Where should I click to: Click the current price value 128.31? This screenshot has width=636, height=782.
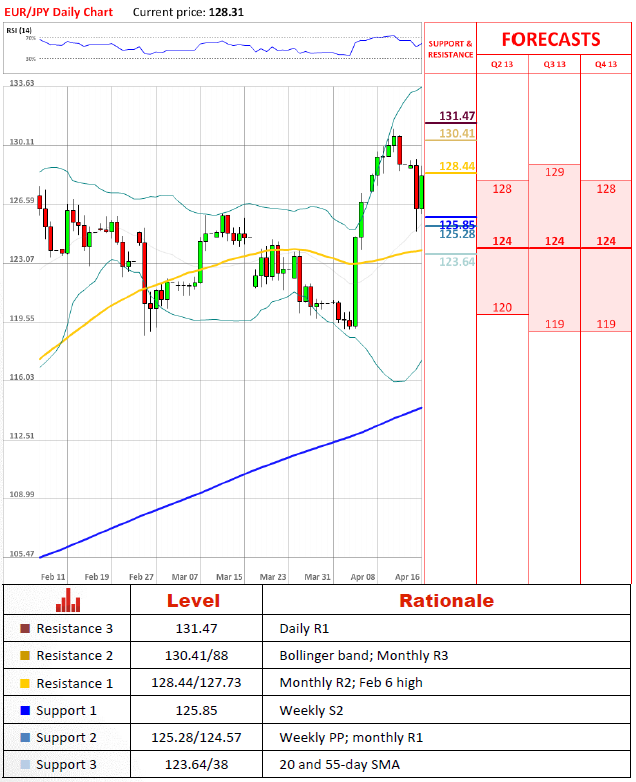click(226, 12)
